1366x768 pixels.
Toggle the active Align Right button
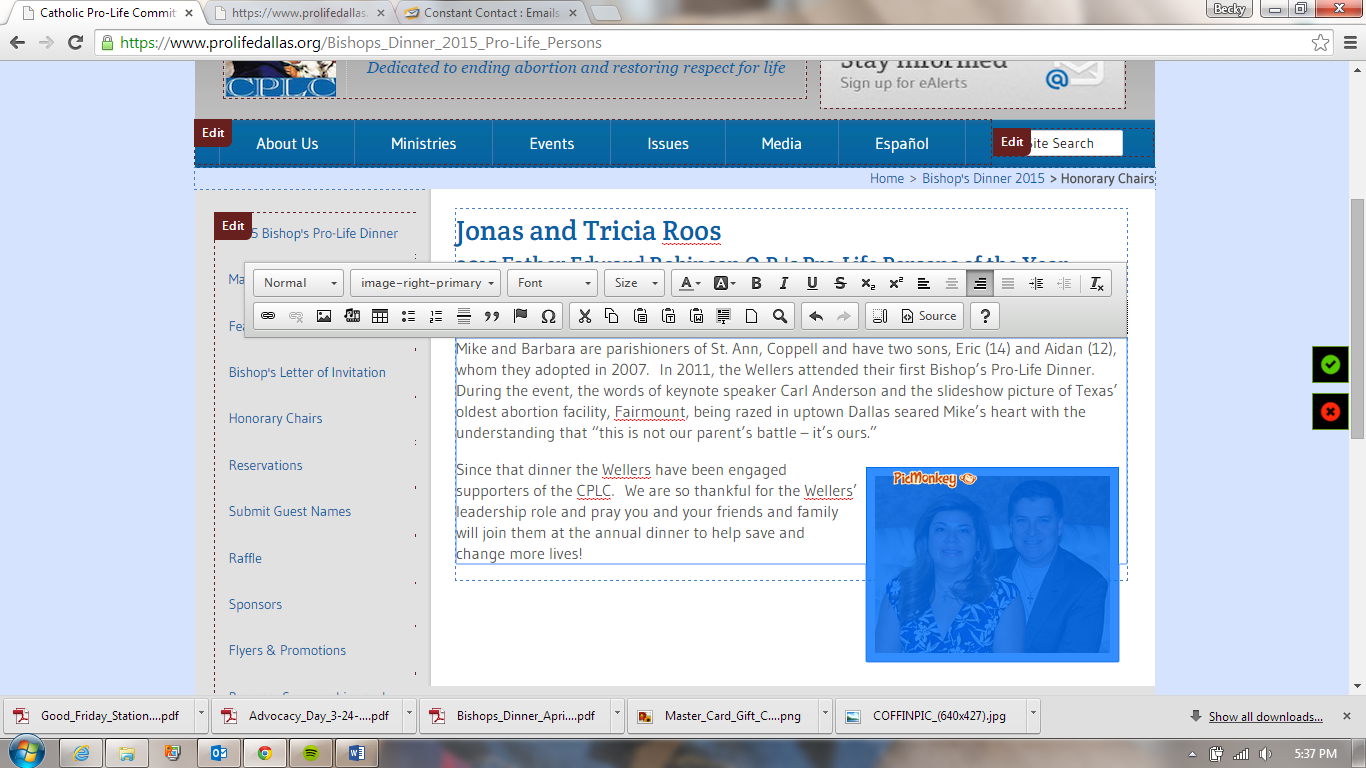coord(980,283)
